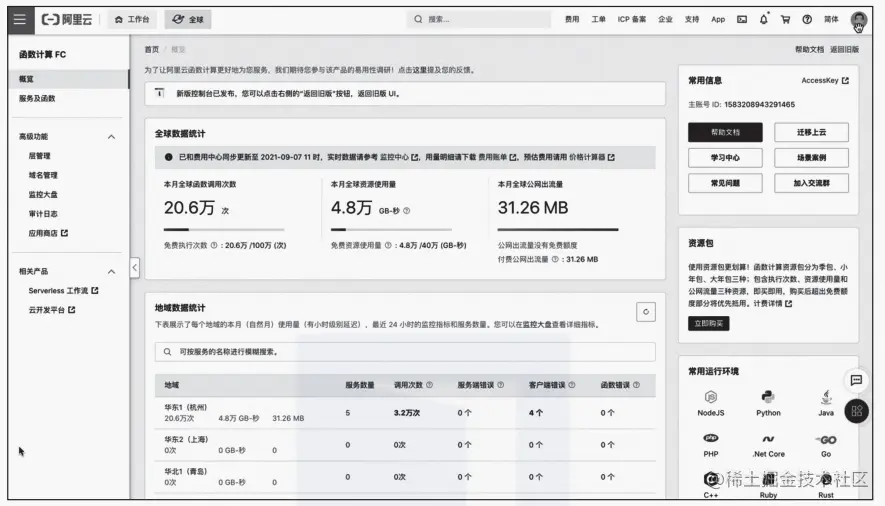Collapse the 高级功能 section
885x506 pixels.
click(x=111, y=137)
